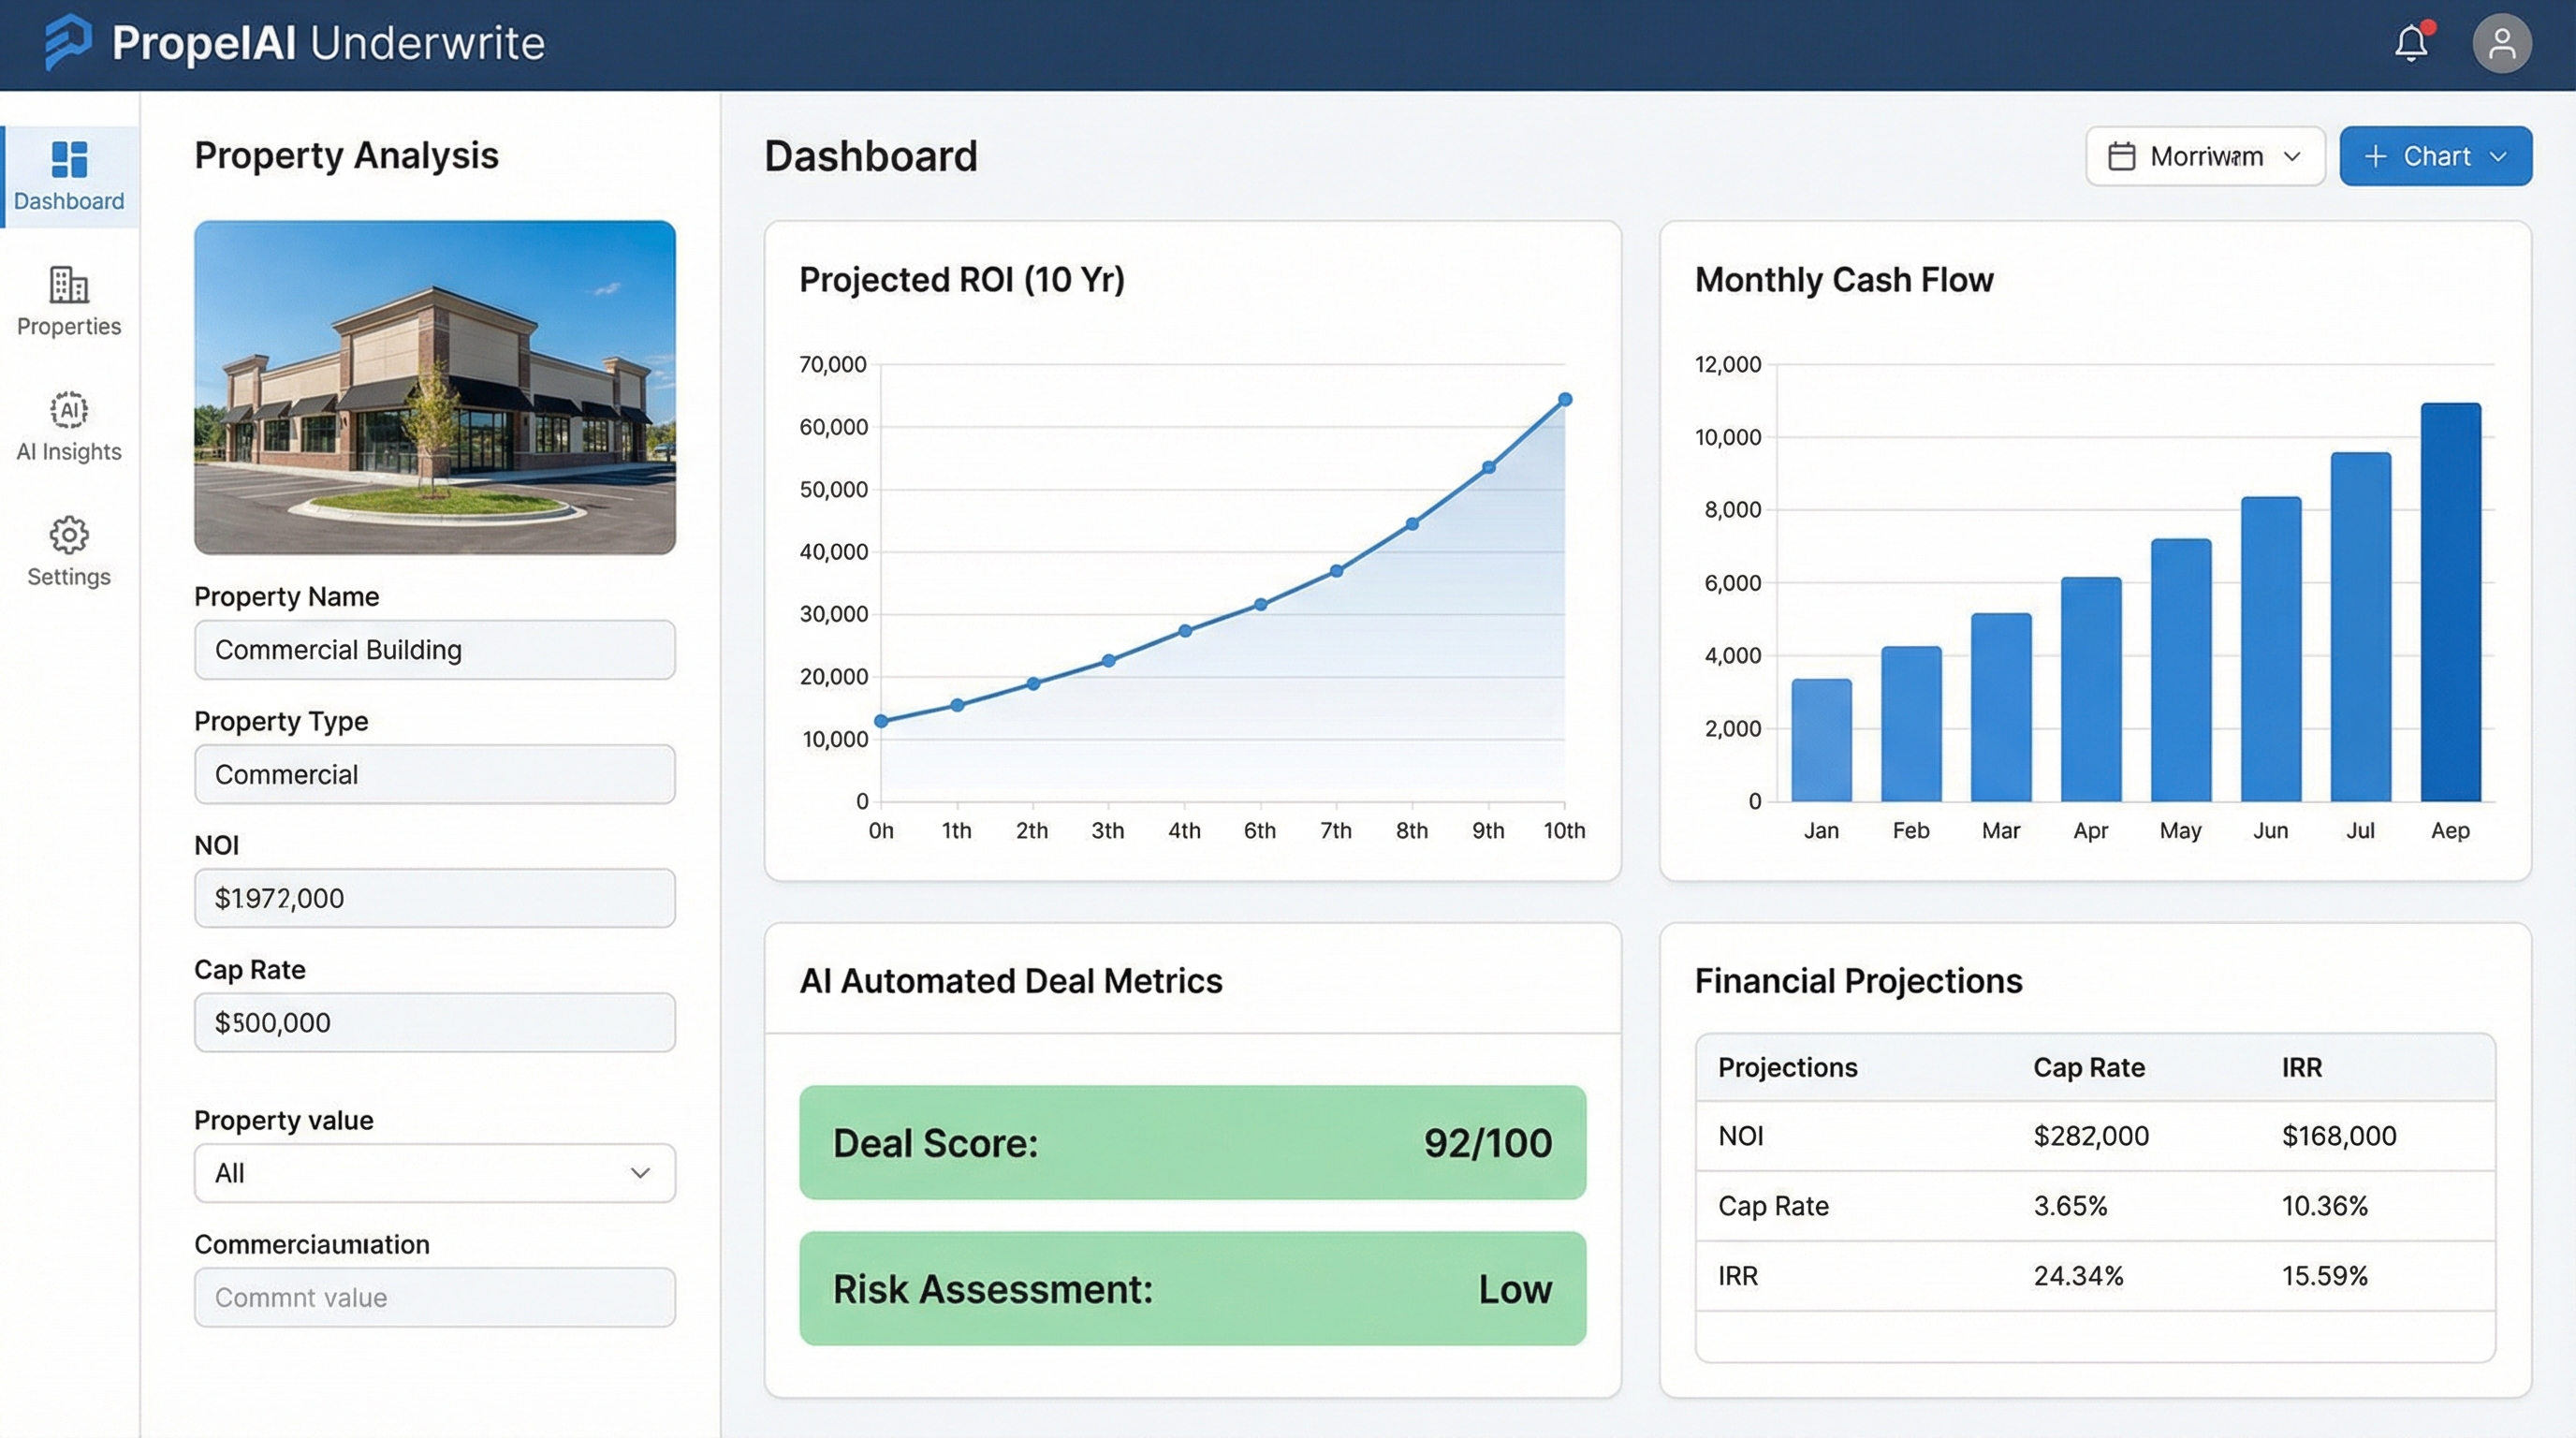The width and height of the screenshot is (2576, 1438).
Task: Click the notification bell
Action: coord(2410,43)
